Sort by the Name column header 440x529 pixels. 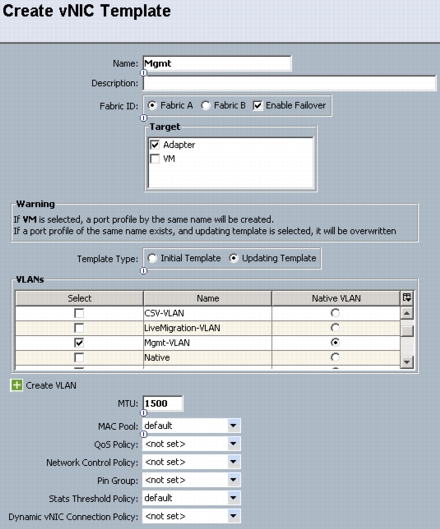[x=208, y=298]
